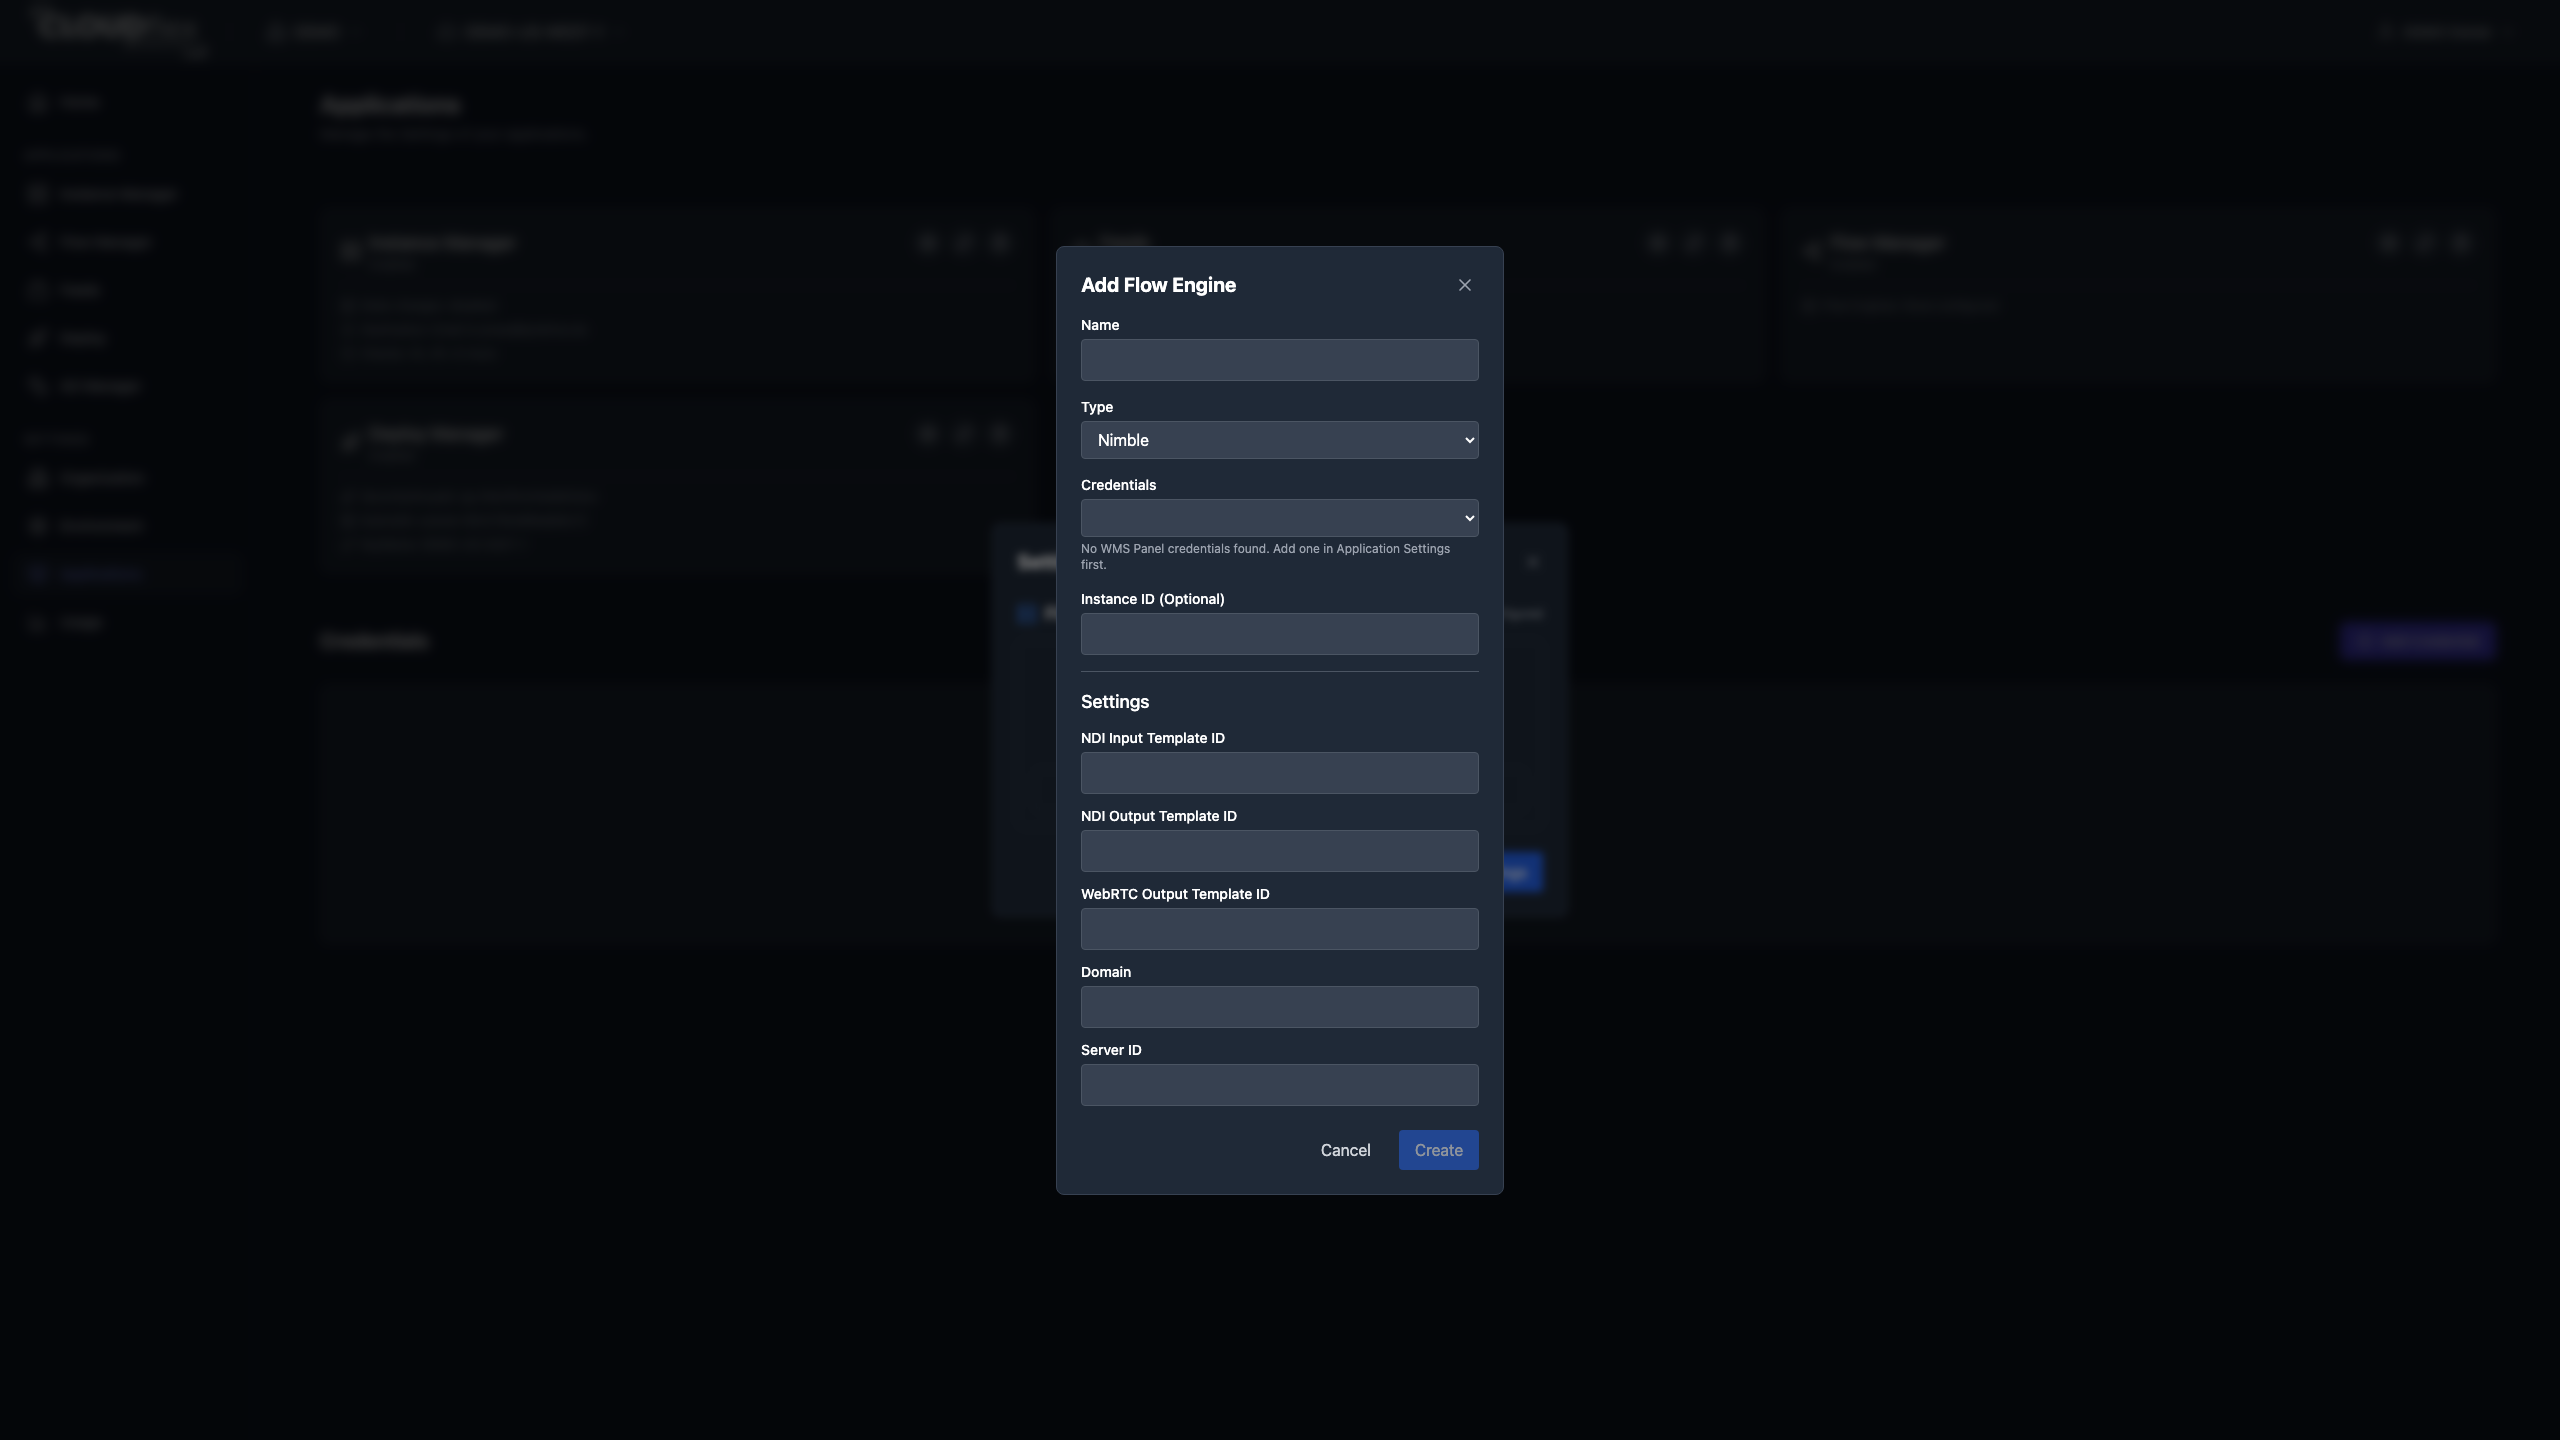The image size is (2560, 1440).
Task: Focus the Domain input field
Action: [1279, 1007]
